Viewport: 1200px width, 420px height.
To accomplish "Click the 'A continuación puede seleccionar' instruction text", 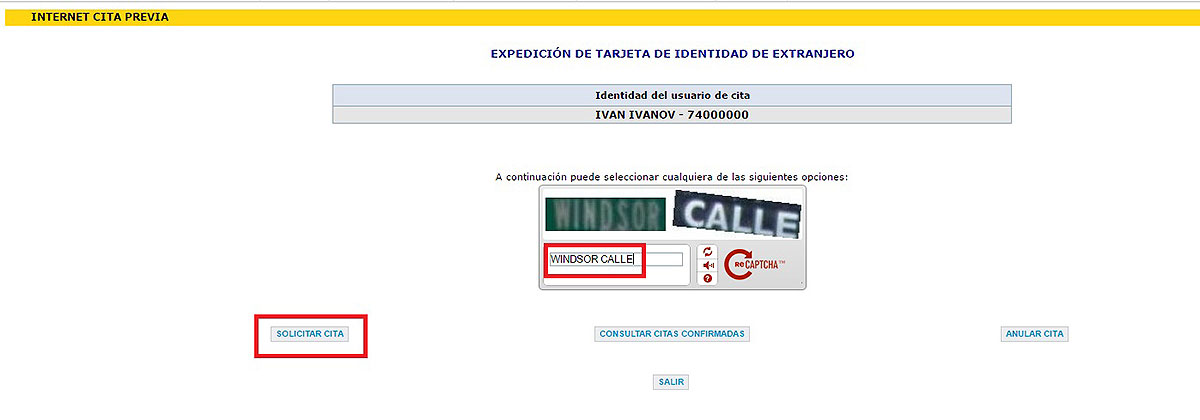I will pos(672,177).
